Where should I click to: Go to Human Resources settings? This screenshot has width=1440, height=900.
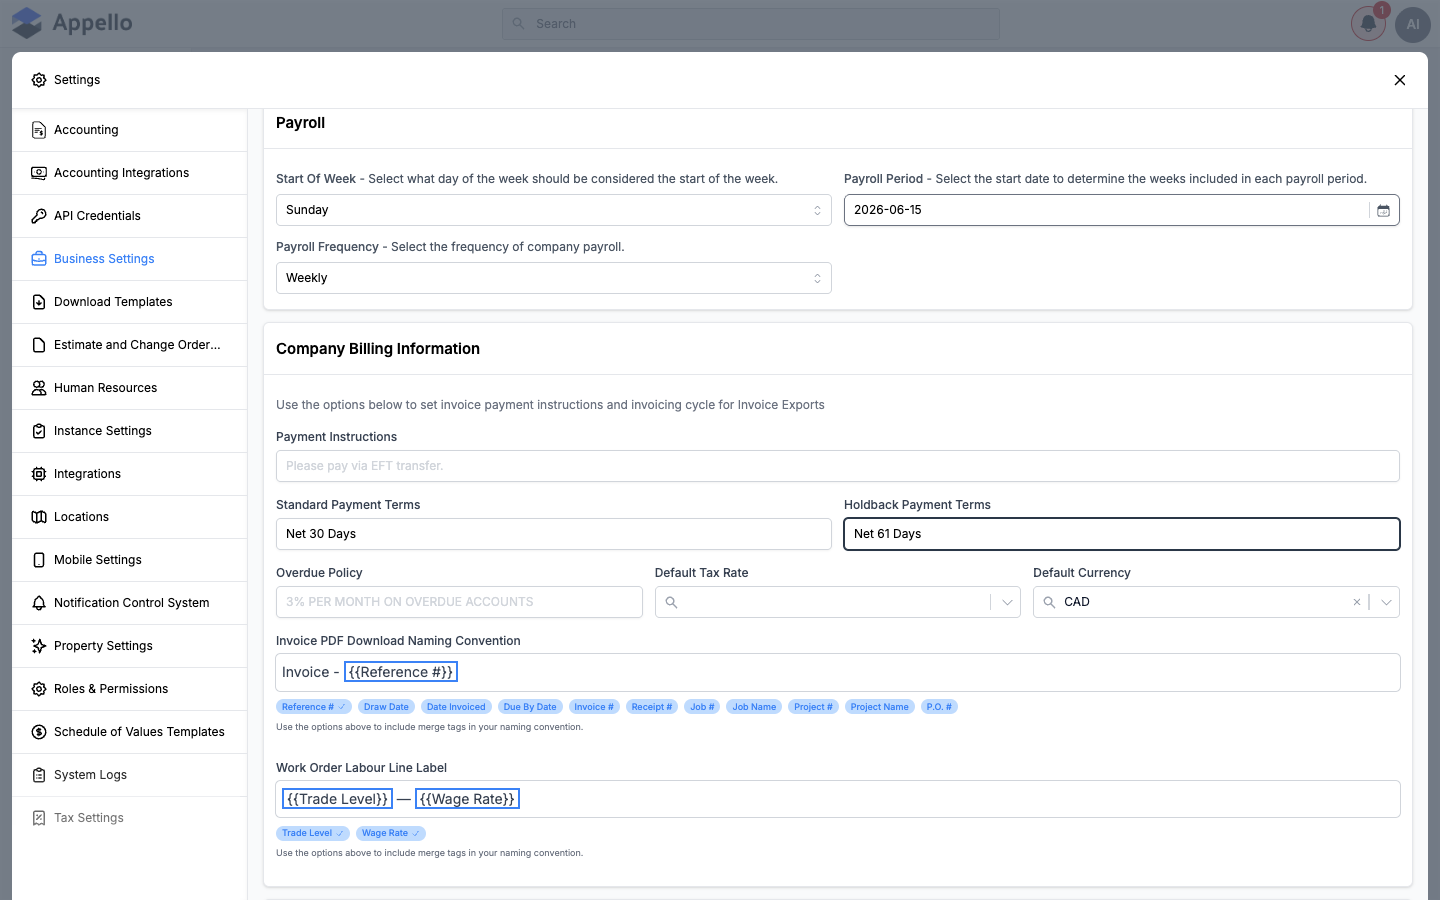point(130,388)
